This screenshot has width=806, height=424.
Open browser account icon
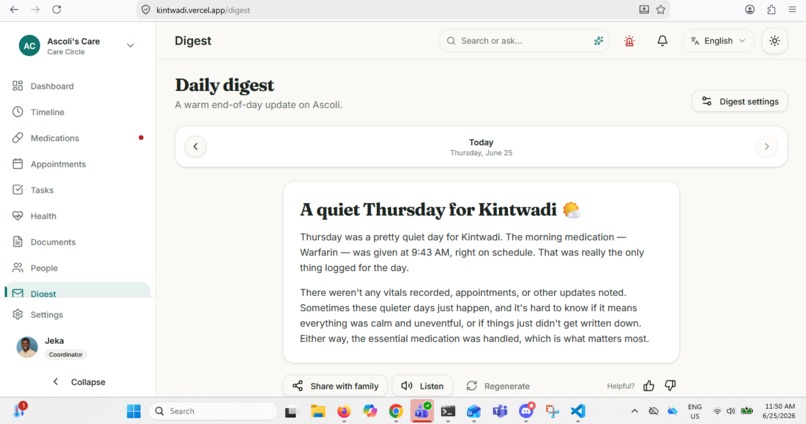tap(750, 10)
